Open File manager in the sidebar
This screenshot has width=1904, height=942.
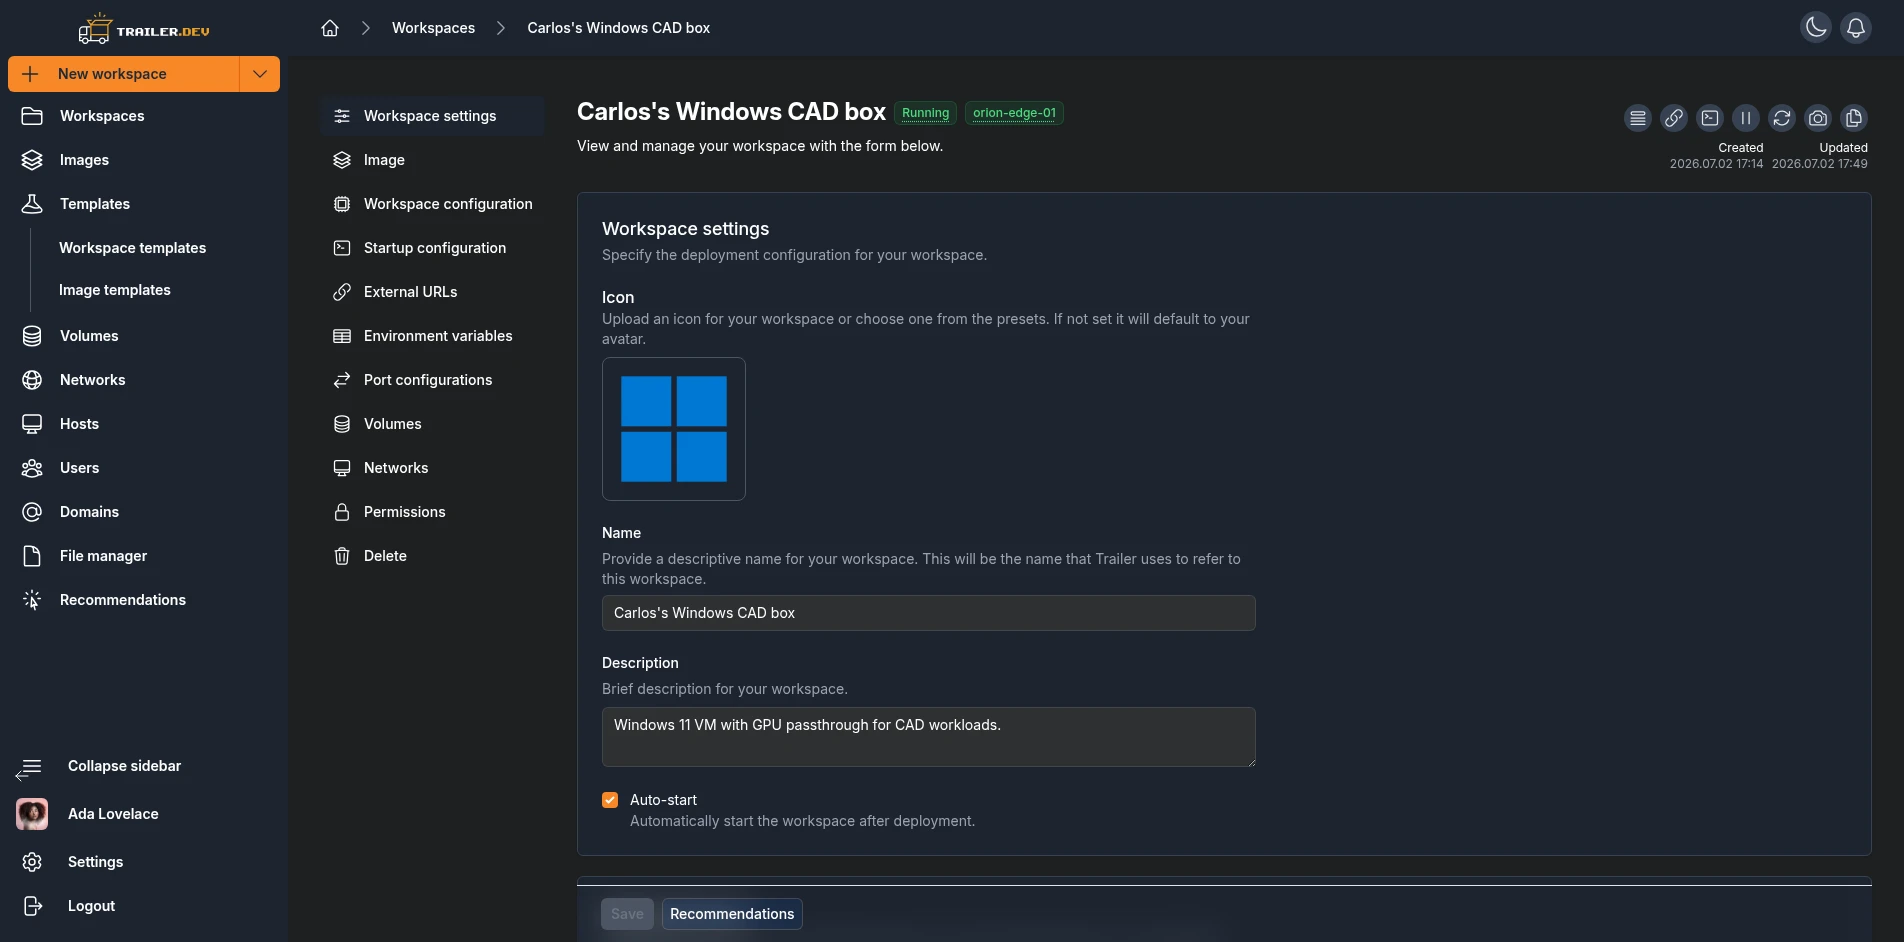tap(144, 556)
